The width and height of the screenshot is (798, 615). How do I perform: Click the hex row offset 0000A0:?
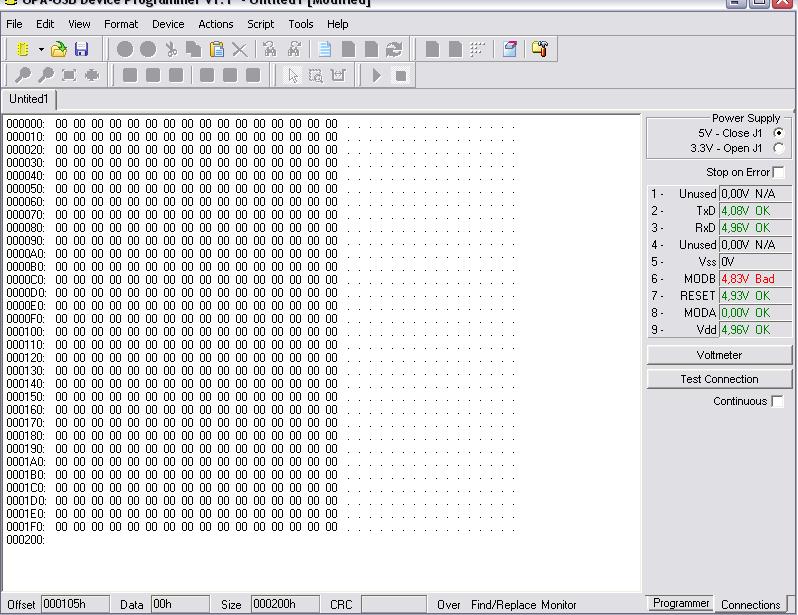(x=25, y=254)
